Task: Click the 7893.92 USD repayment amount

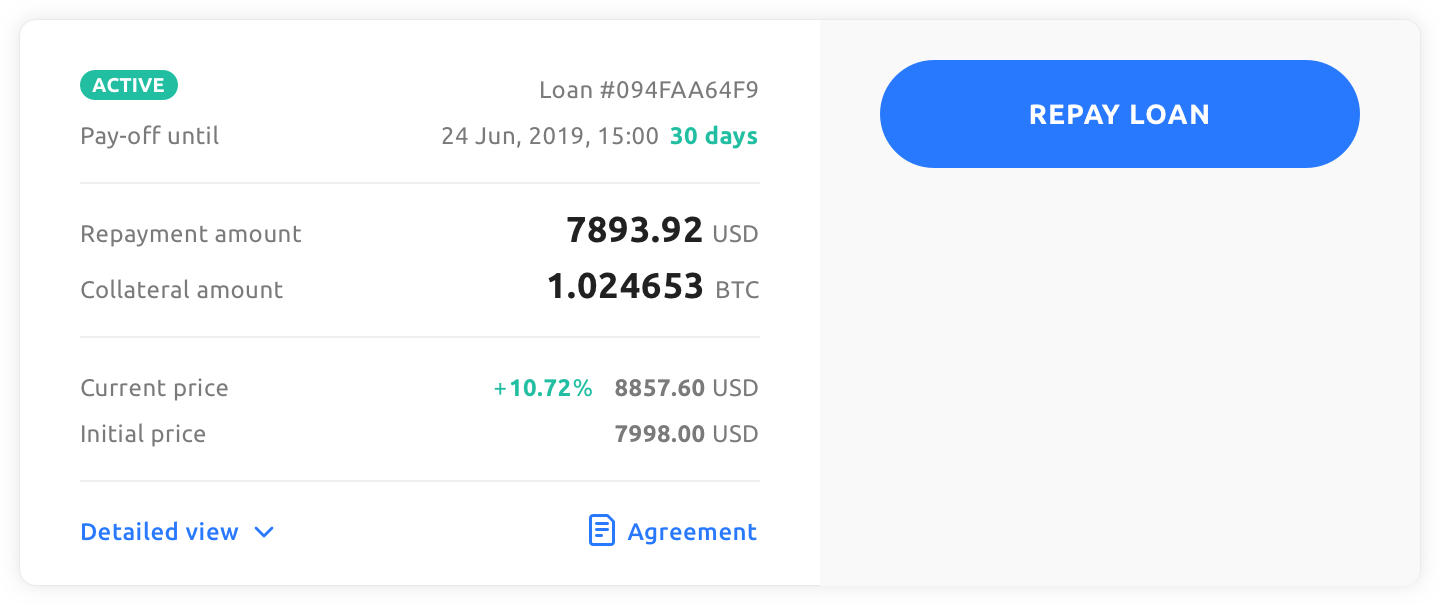Action: click(662, 232)
